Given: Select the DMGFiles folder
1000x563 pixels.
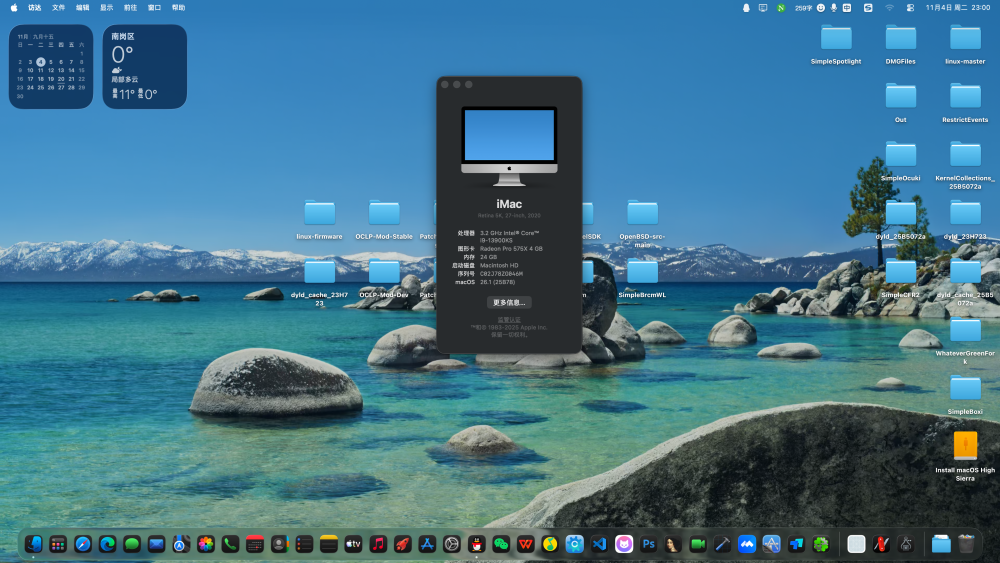Looking at the screenshot, I should coord(901,44).
